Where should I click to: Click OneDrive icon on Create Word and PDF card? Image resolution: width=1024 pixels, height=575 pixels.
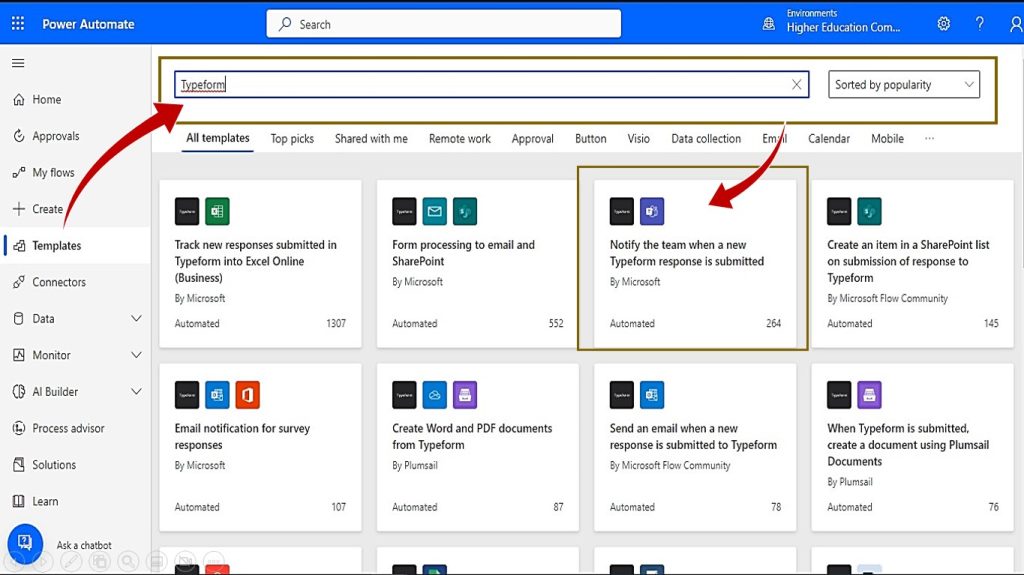point(434,395)
